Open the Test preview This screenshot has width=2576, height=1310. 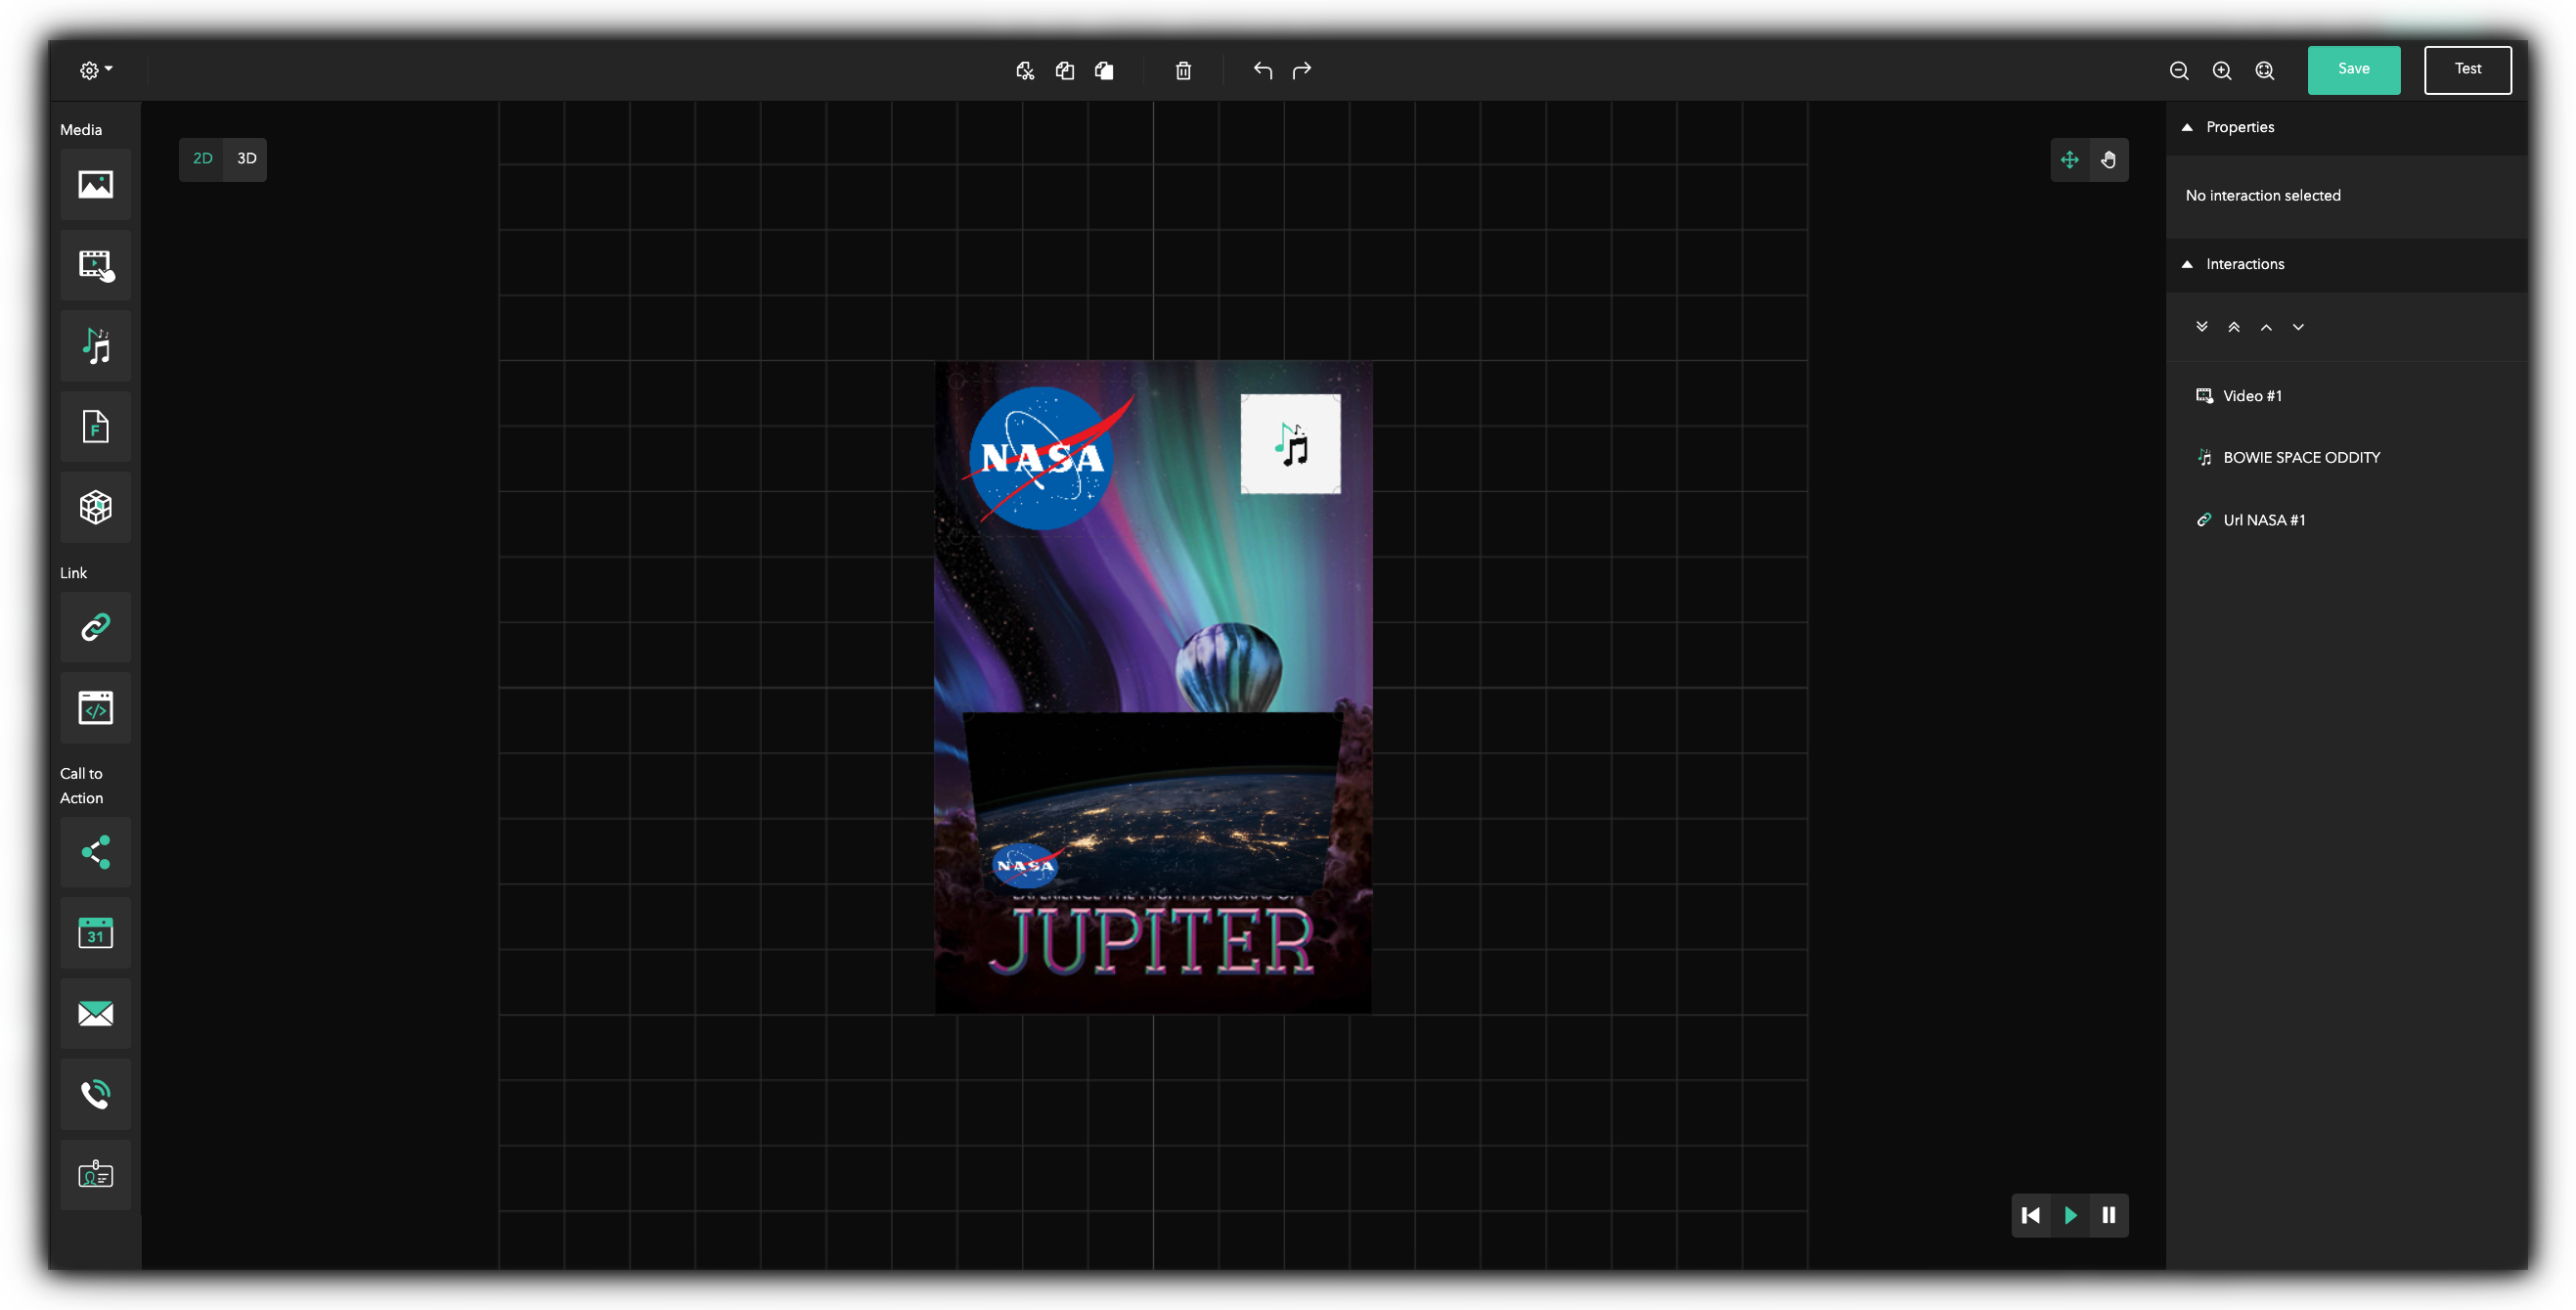coord(2467,69)
